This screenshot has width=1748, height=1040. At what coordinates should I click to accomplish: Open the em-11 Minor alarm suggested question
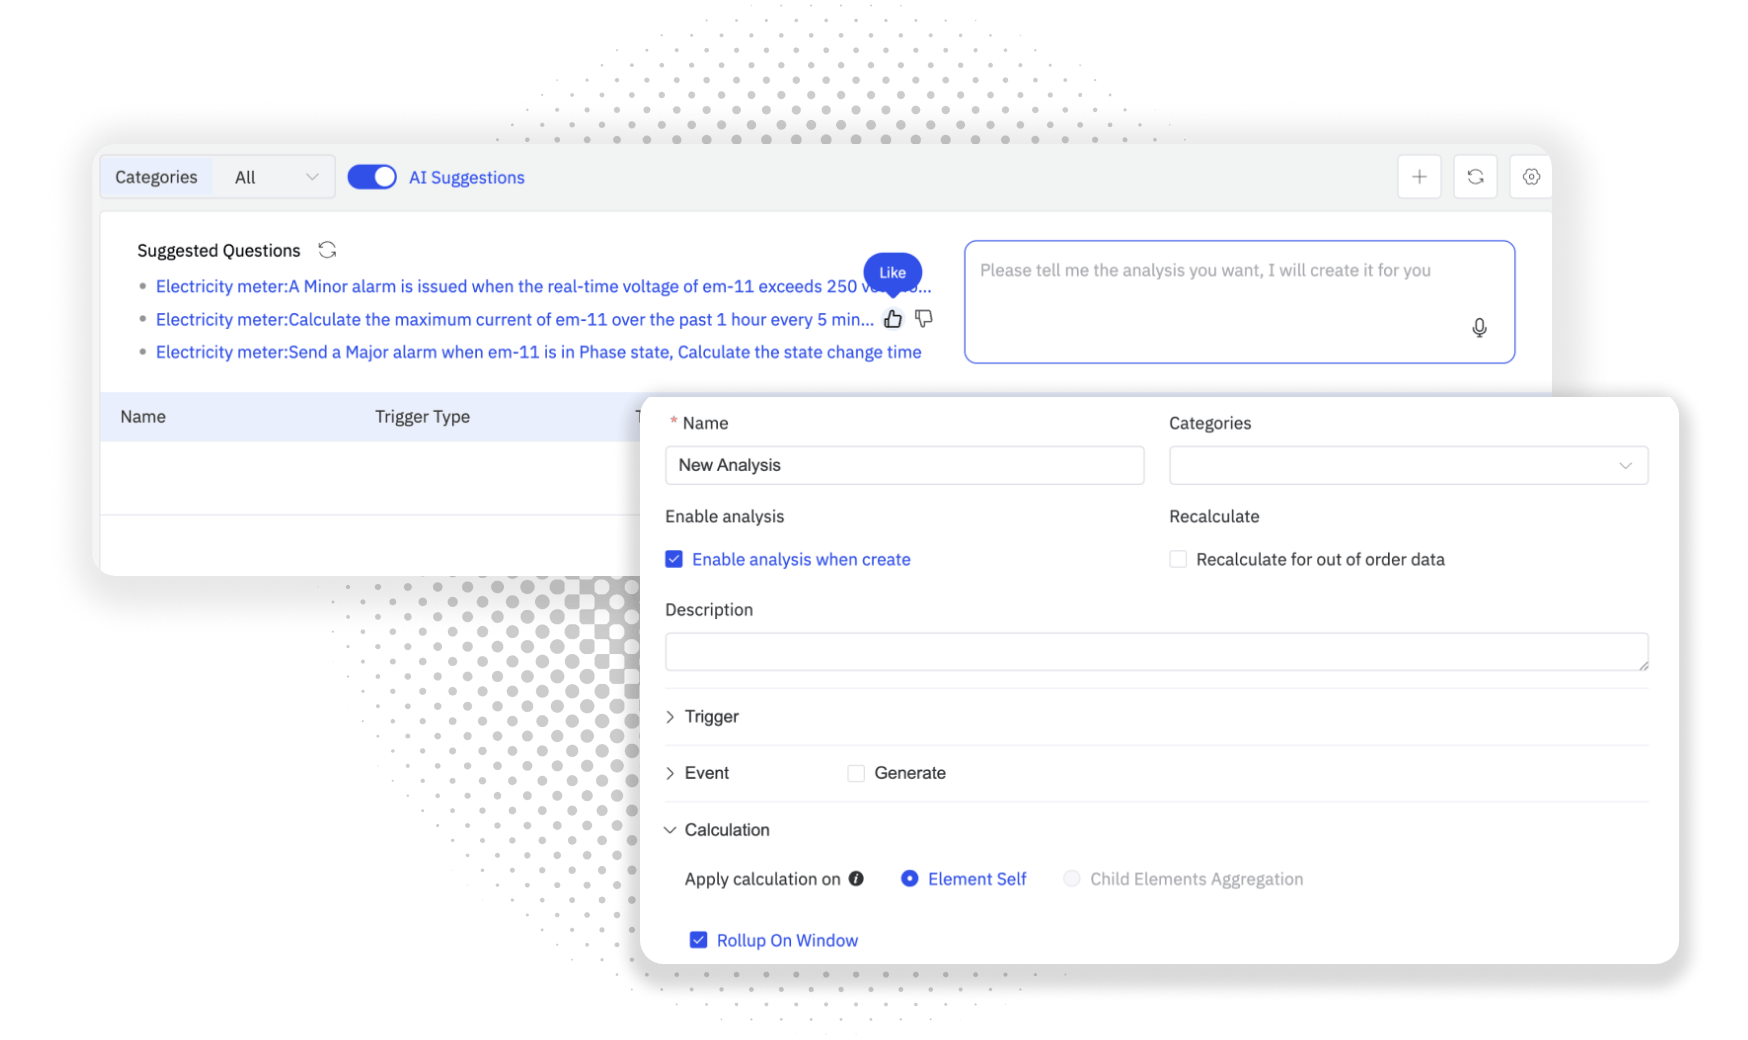click(x=500, y=286)
